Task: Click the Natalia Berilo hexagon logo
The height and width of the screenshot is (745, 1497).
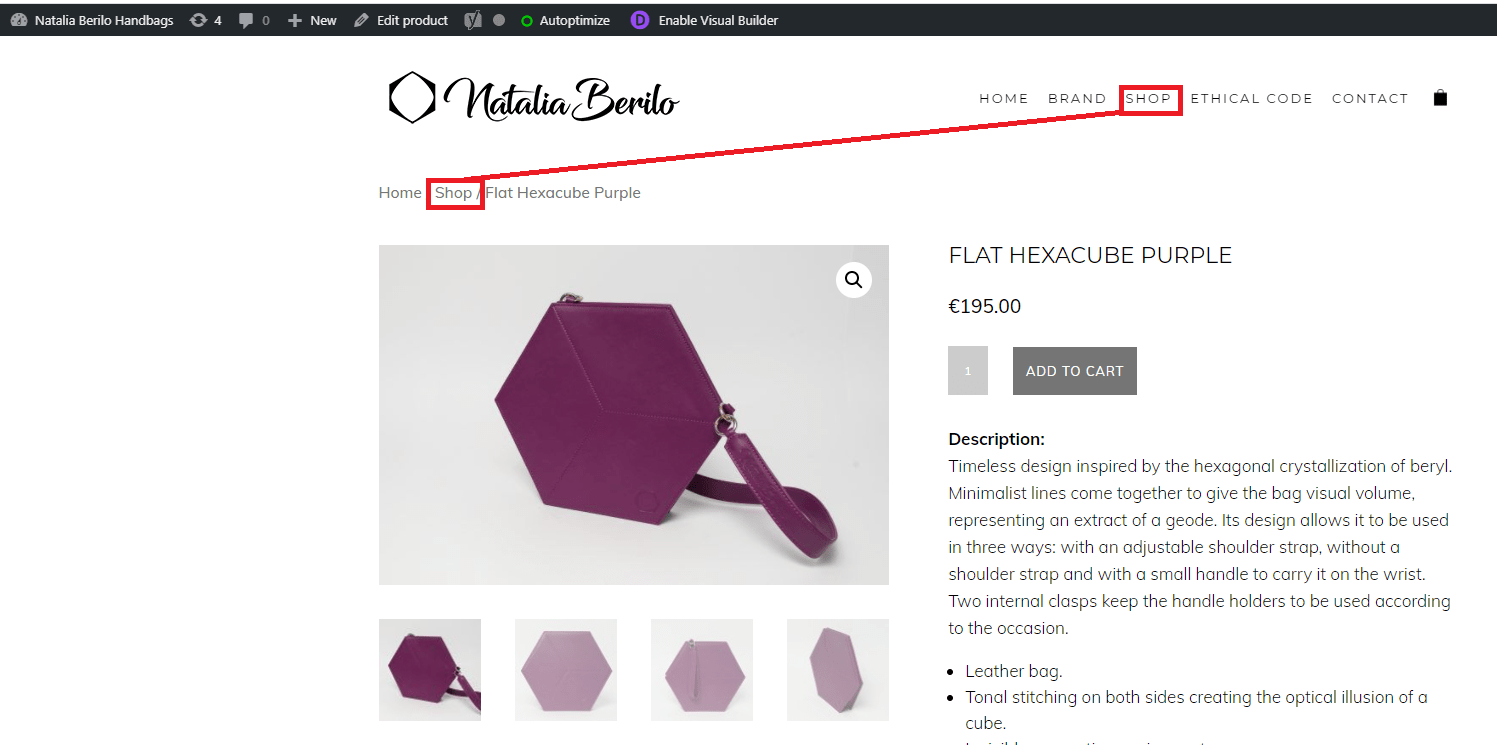Action: 412,97
